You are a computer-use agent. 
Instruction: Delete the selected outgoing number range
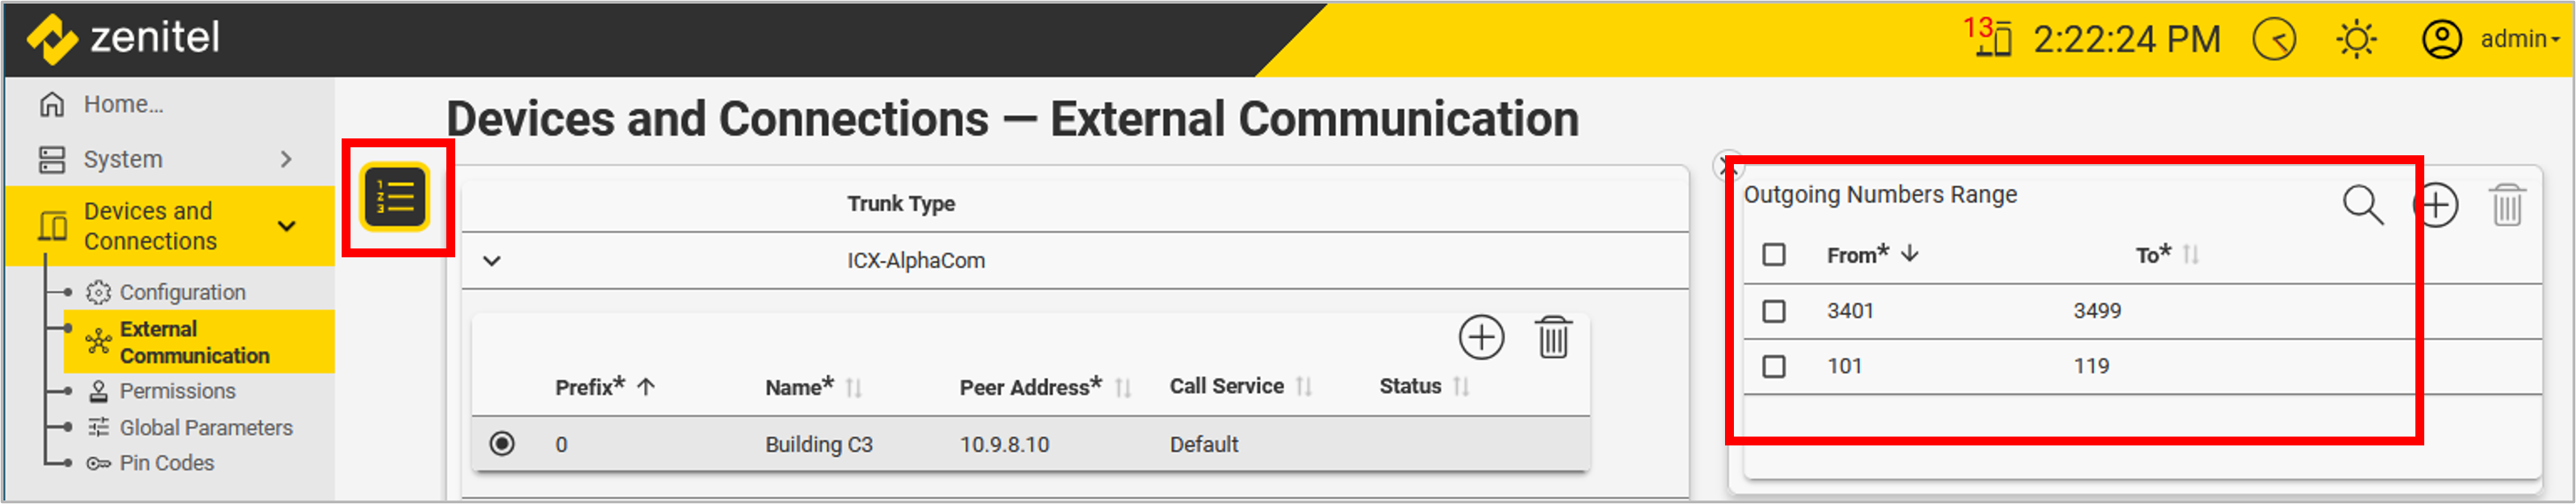pos(2507,205)
